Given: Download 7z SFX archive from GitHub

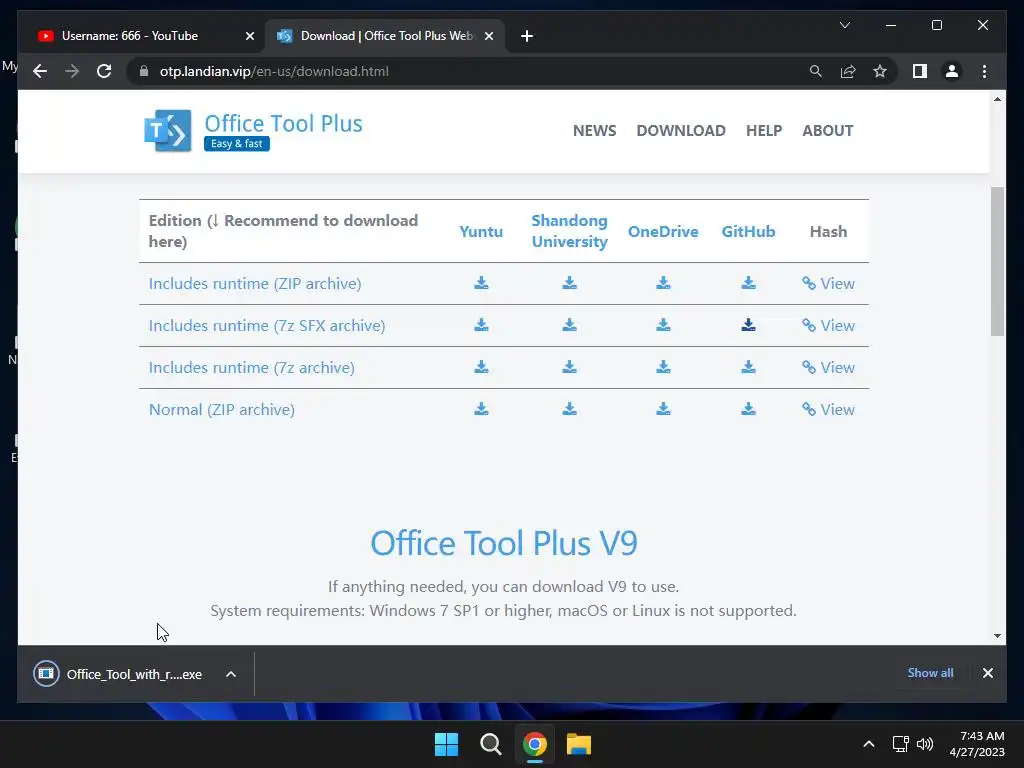Looking at the screenshot, I should (x=748, y=325).
